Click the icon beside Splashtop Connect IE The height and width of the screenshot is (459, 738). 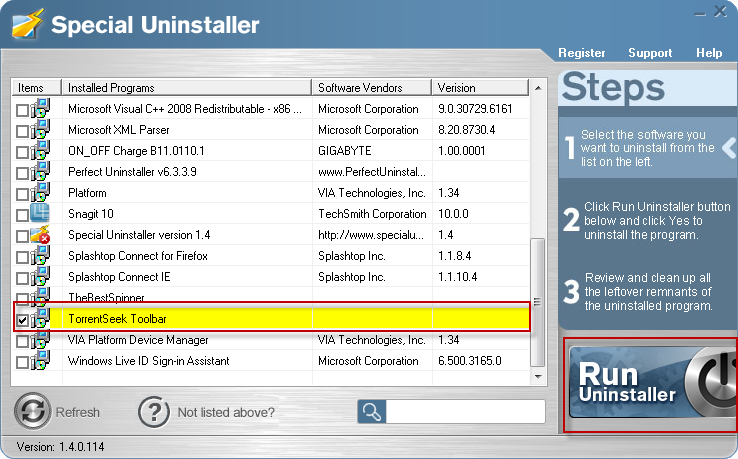pos(40,277)
